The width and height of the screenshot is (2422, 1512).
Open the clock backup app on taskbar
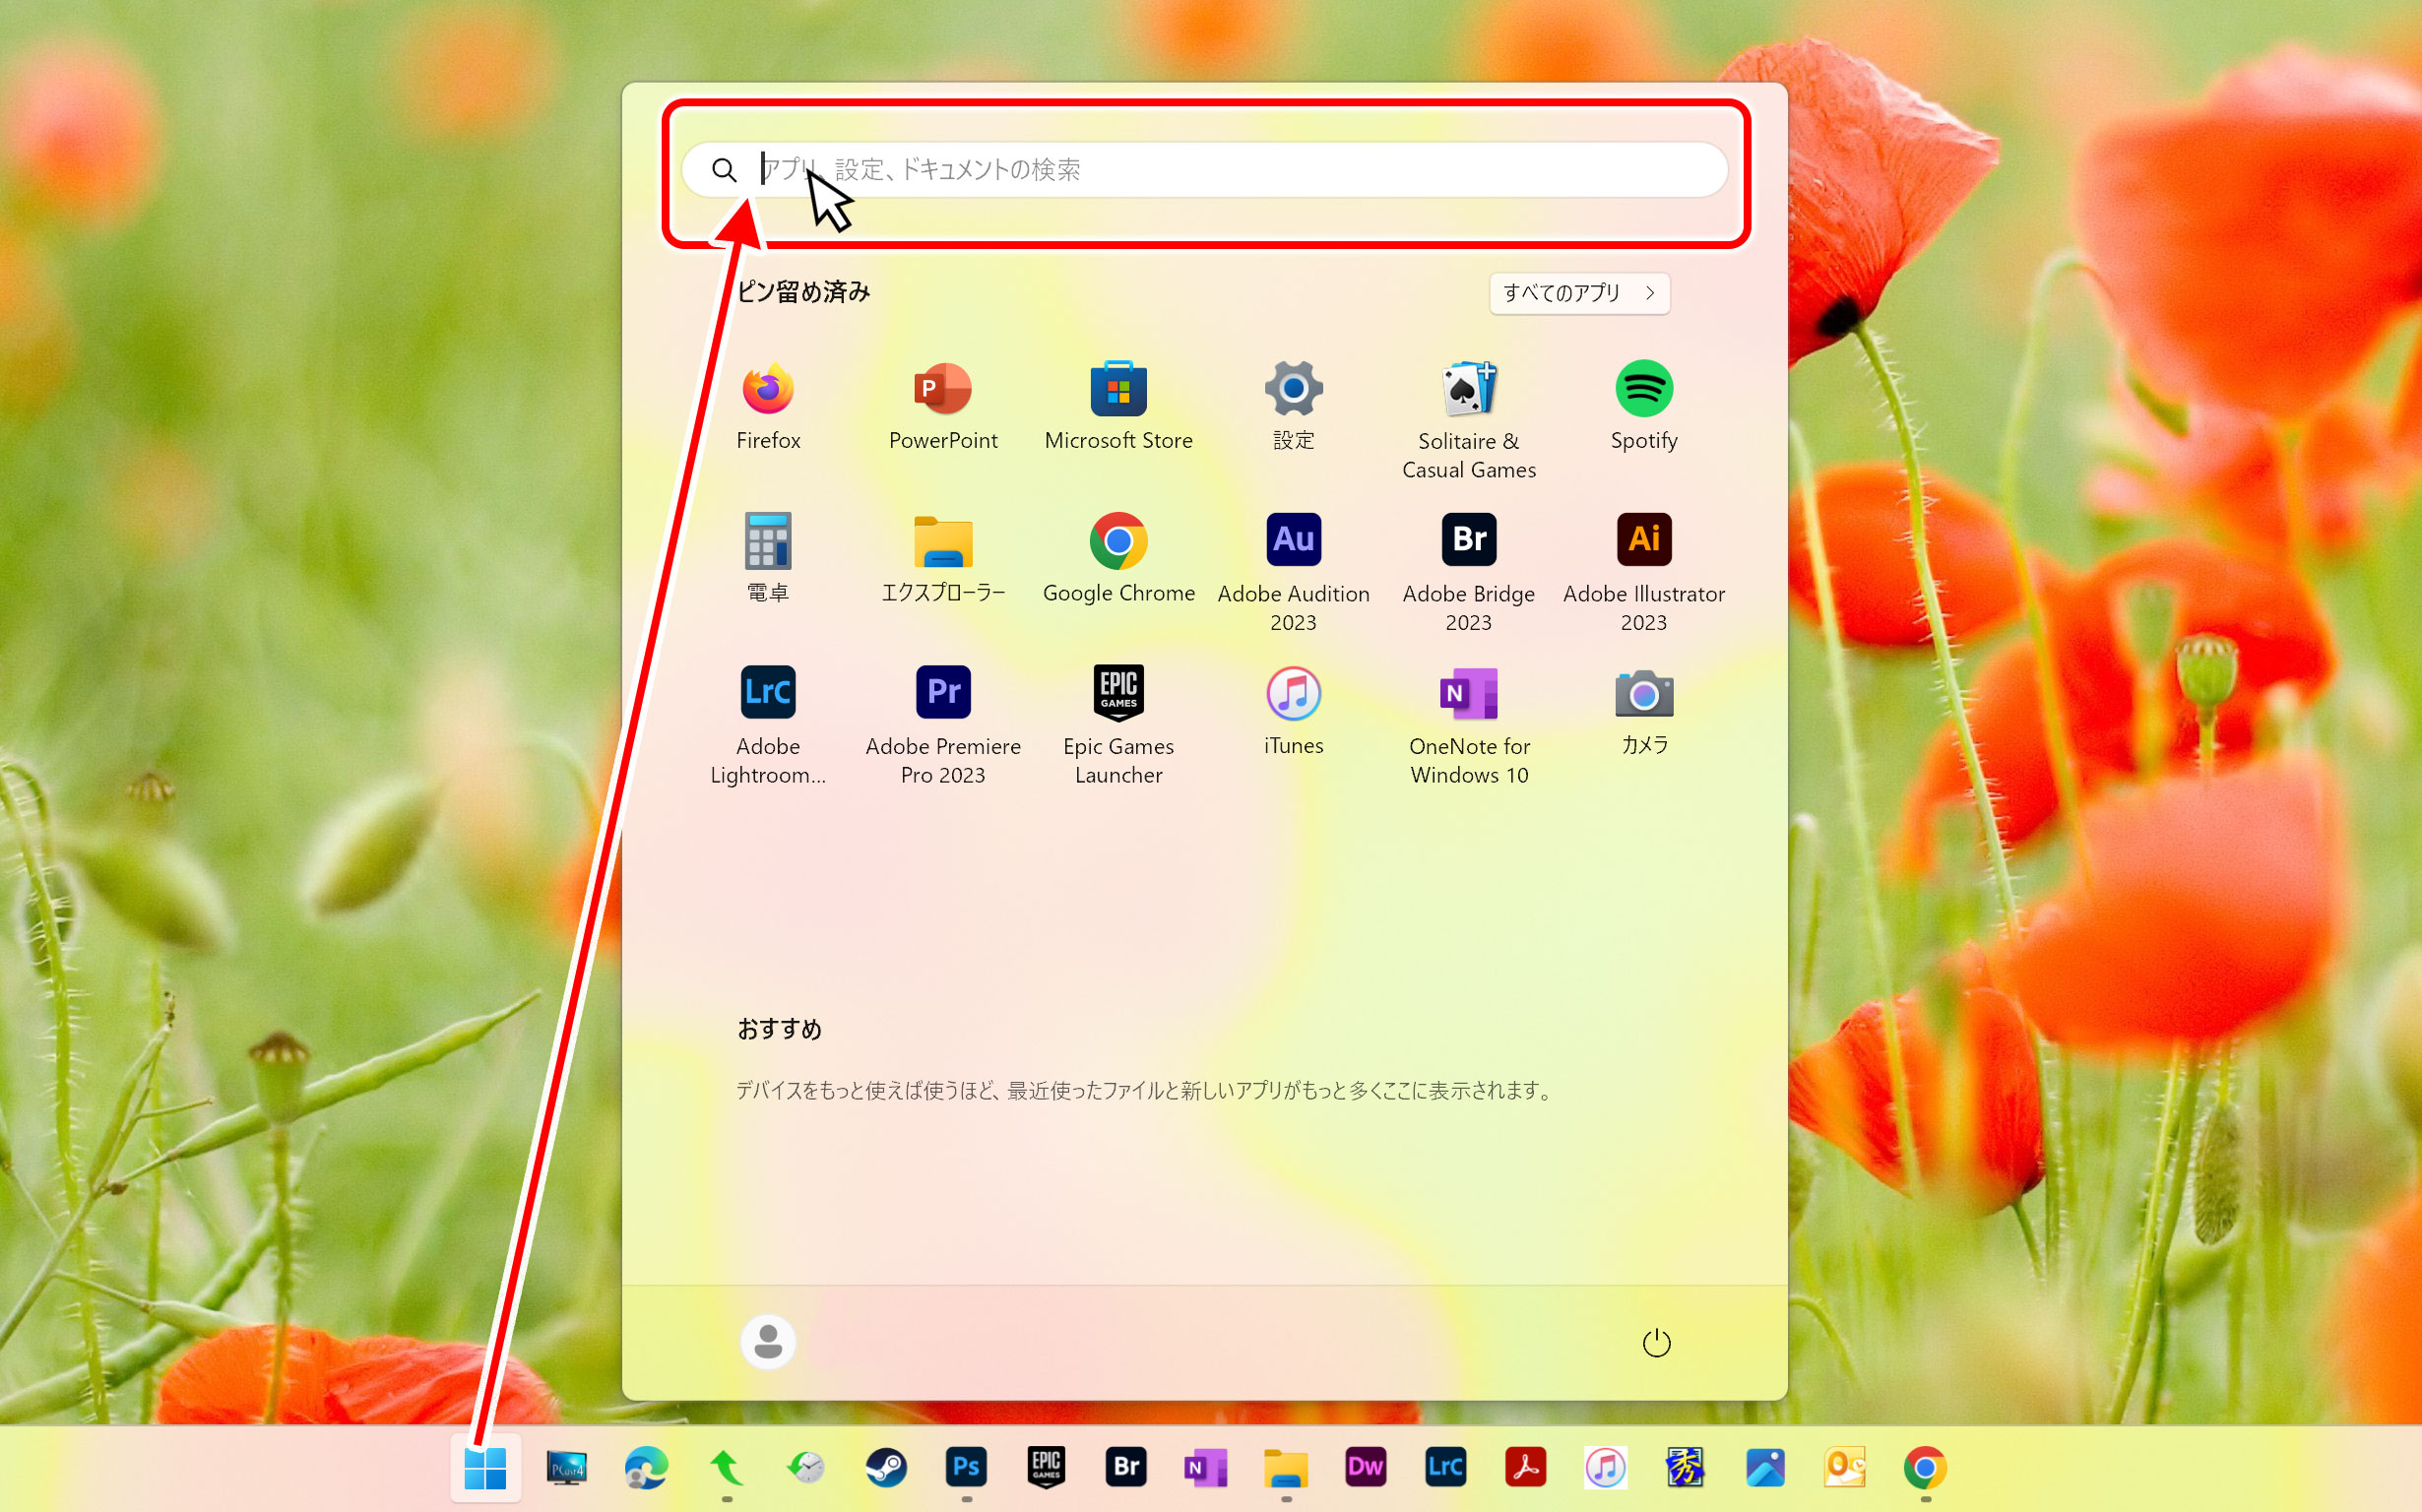coord(806,1467)
